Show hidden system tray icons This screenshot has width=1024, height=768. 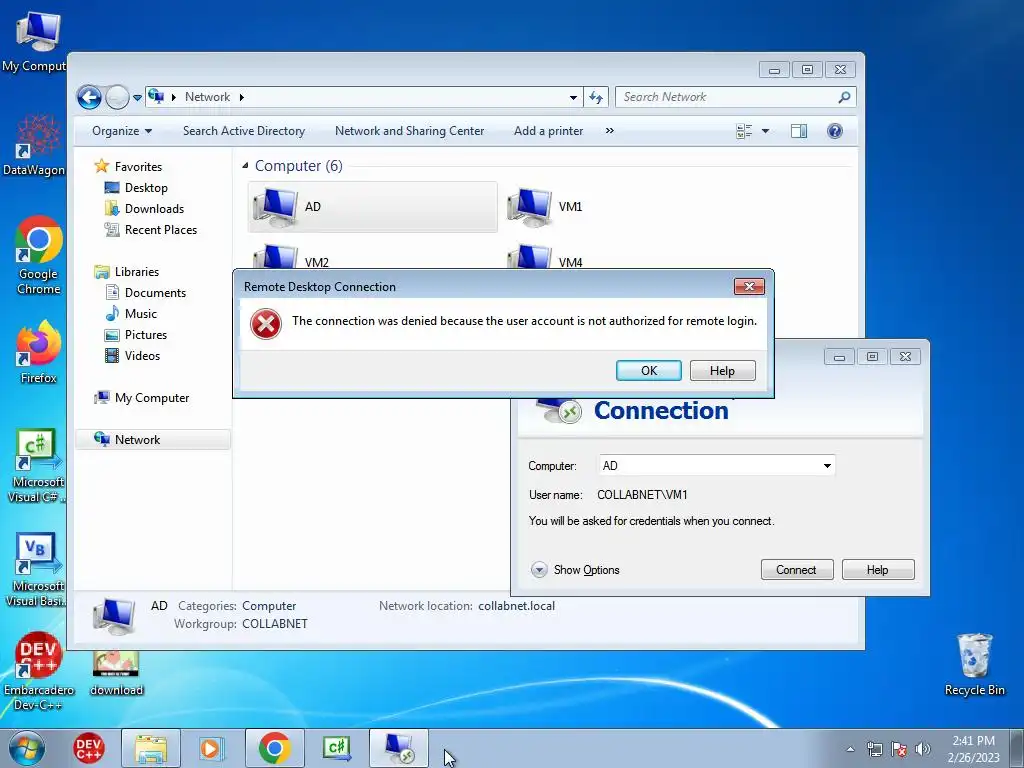pos(850,749)
